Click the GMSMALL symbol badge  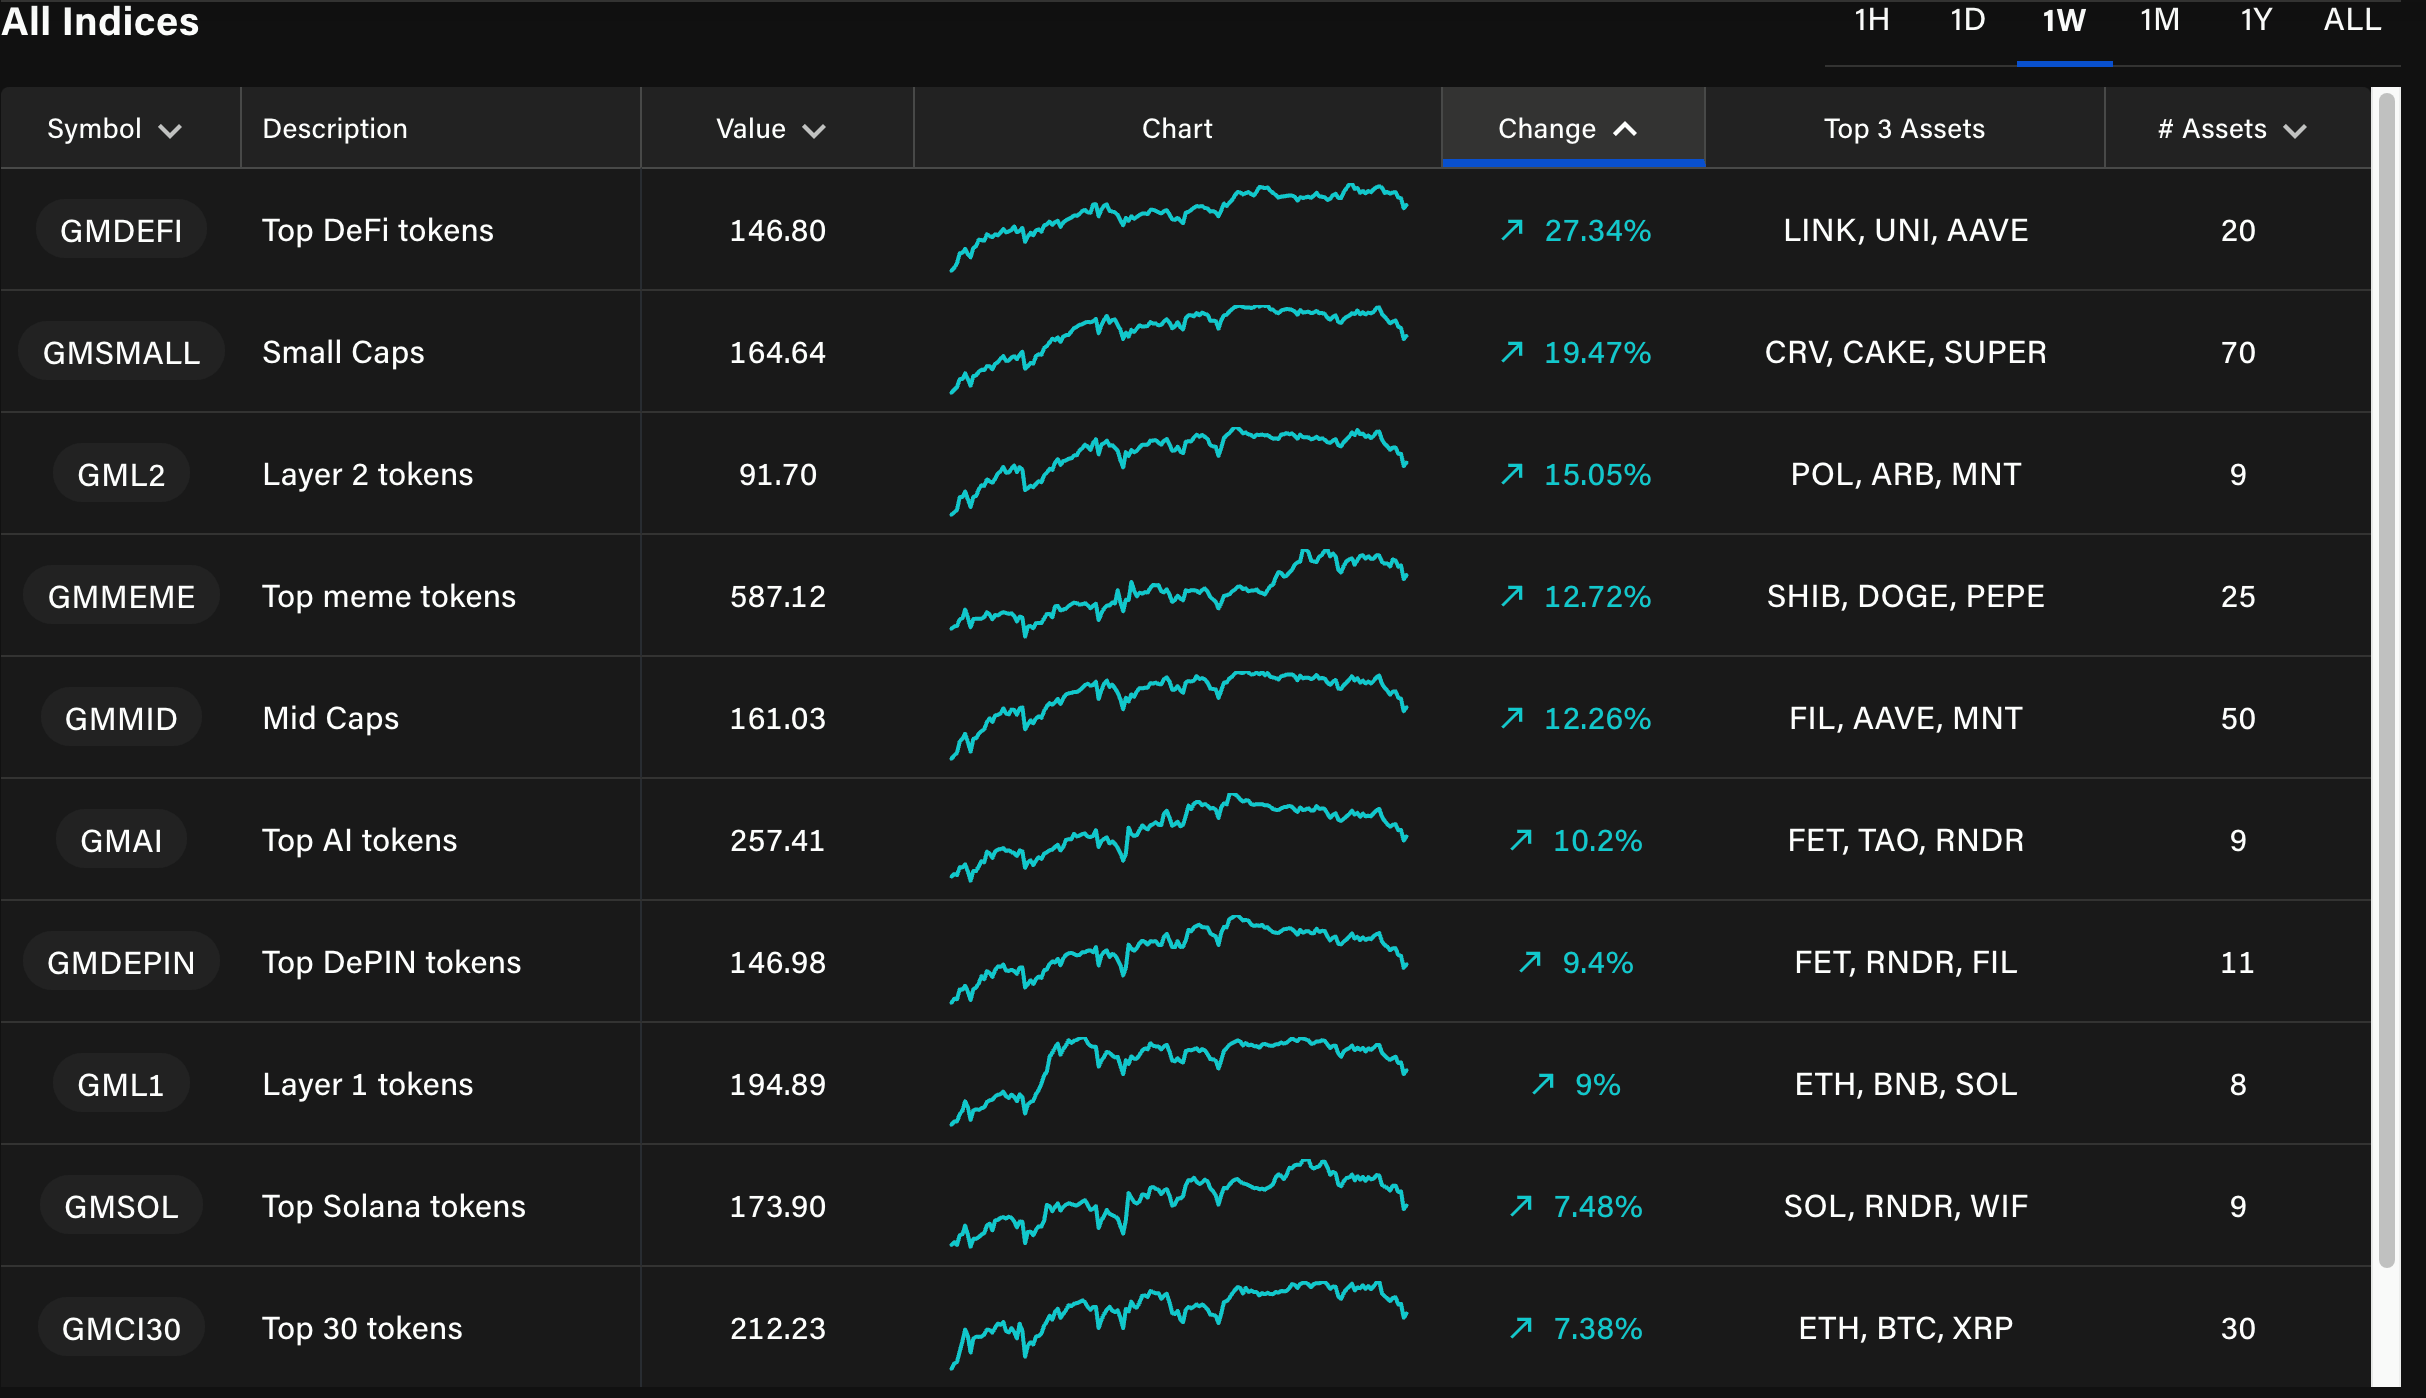click(121, 352)
